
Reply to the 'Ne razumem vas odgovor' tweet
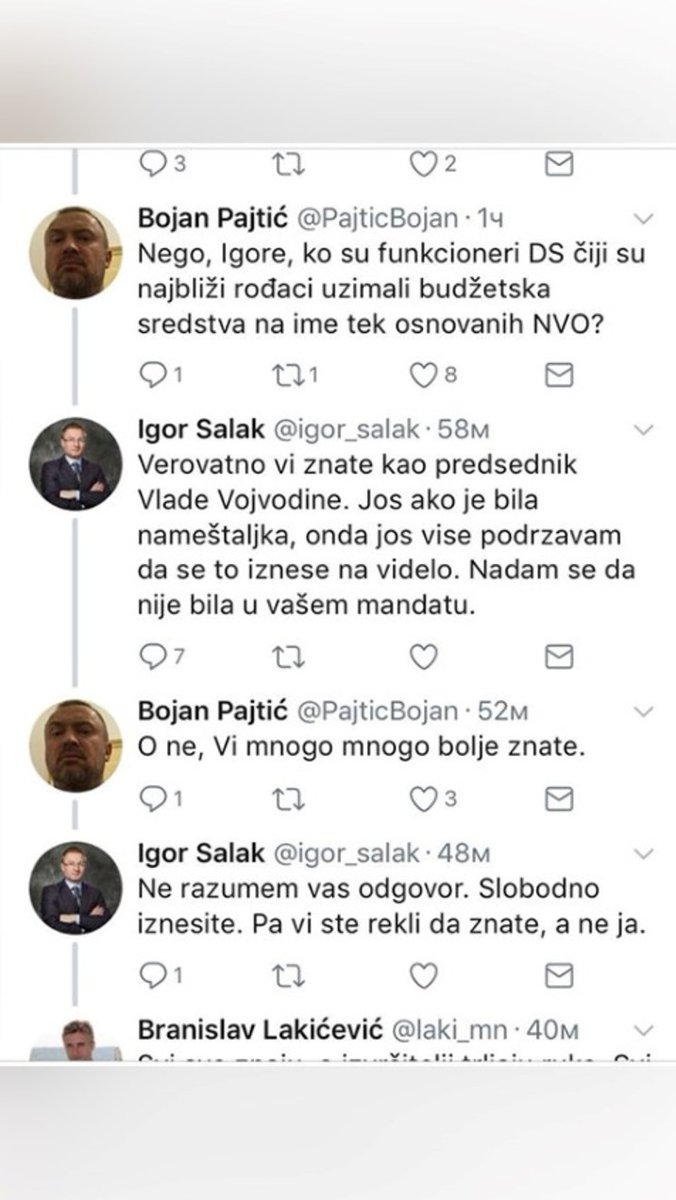(151, 974)
